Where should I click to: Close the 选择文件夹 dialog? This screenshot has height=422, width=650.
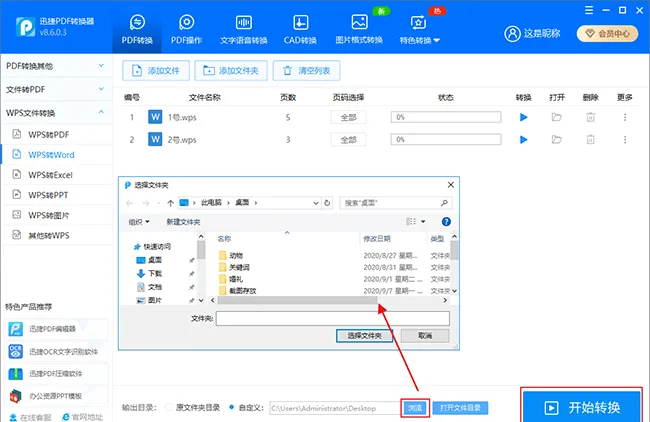click(x=451, y=185)
